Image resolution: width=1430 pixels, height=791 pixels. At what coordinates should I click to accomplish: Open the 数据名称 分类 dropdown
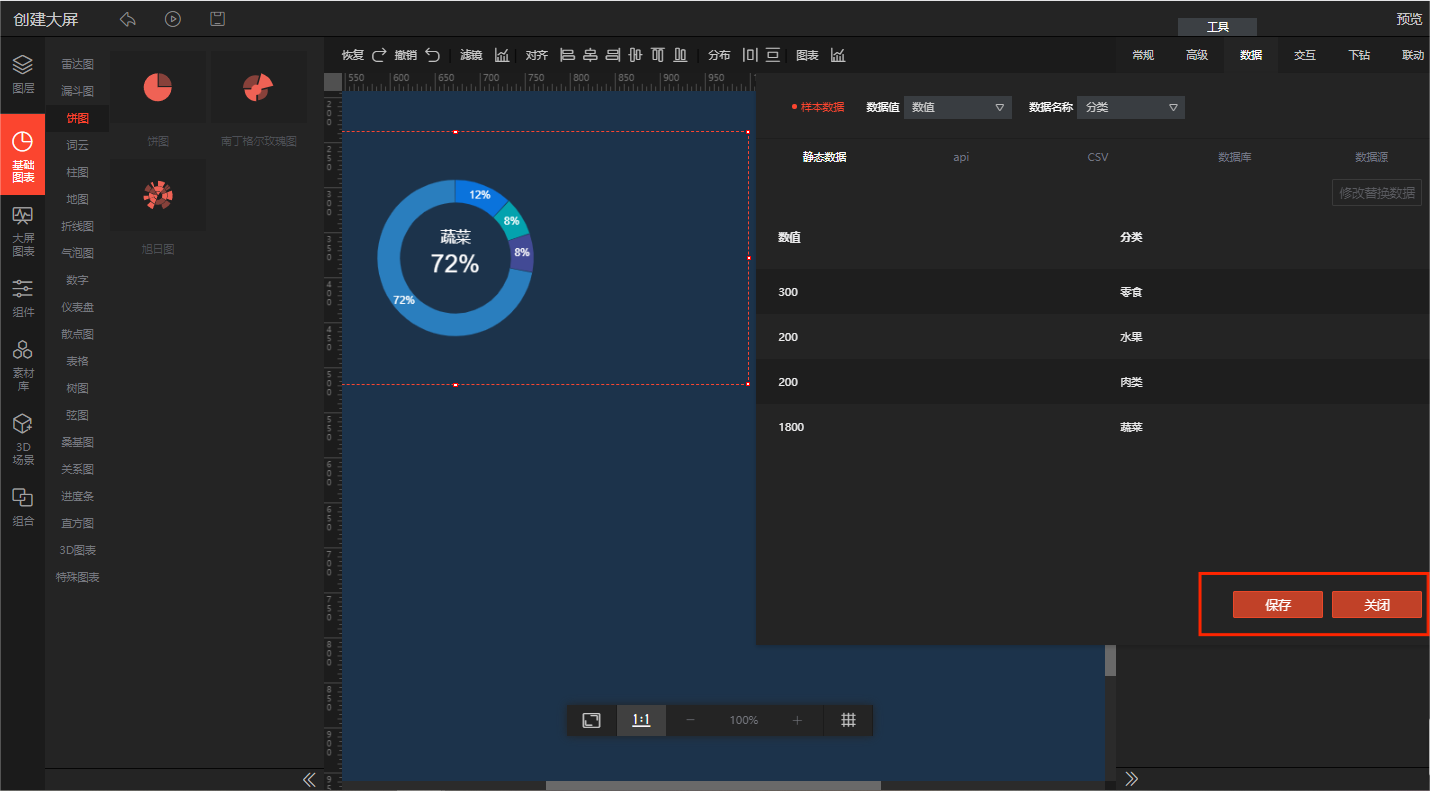point(1130,107)
